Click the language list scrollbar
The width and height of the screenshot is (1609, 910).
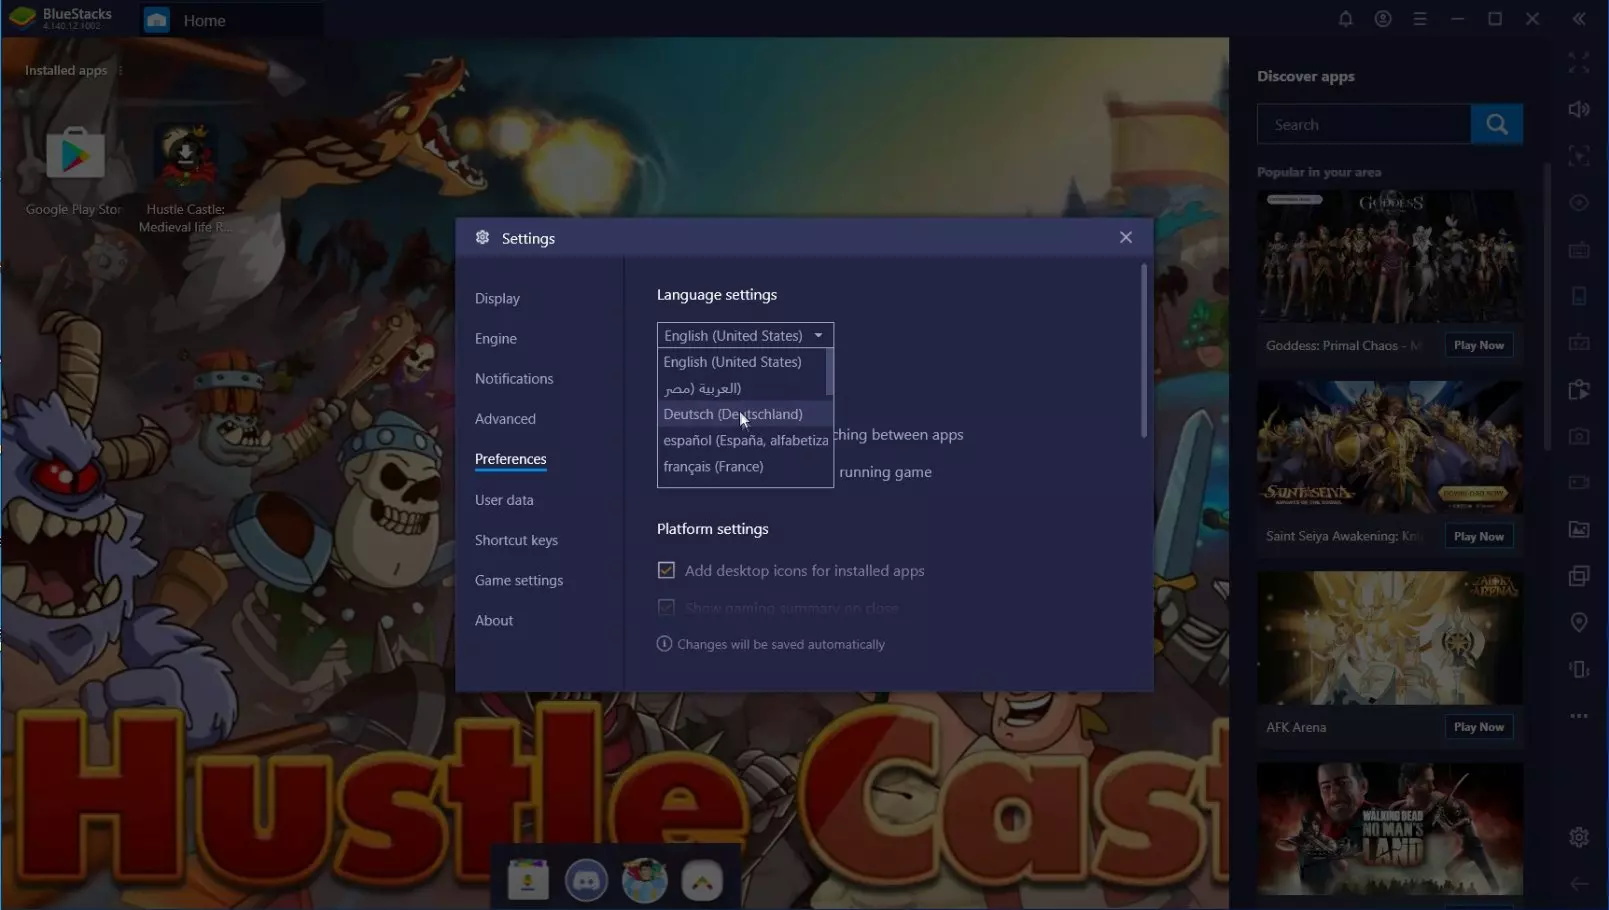point(829,372)
